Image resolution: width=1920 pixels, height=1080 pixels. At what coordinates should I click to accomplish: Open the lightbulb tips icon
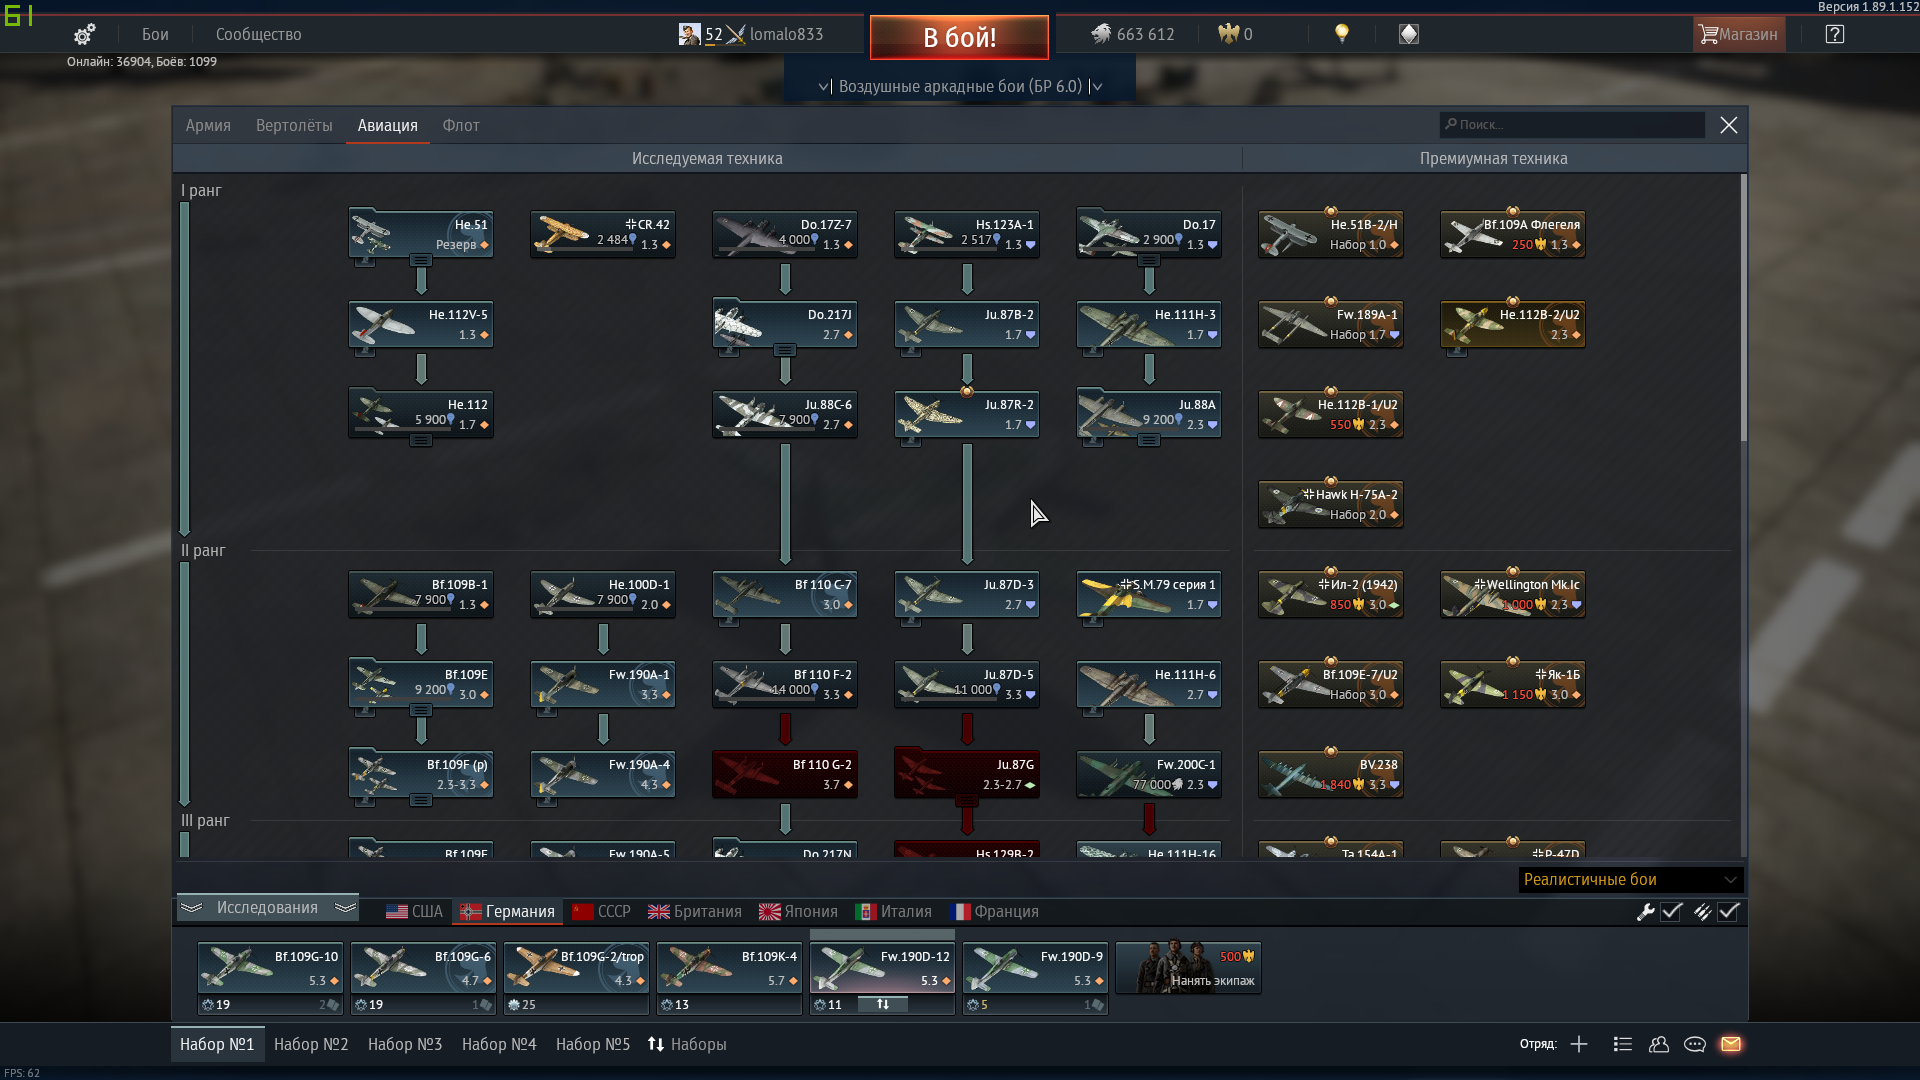1342,34
